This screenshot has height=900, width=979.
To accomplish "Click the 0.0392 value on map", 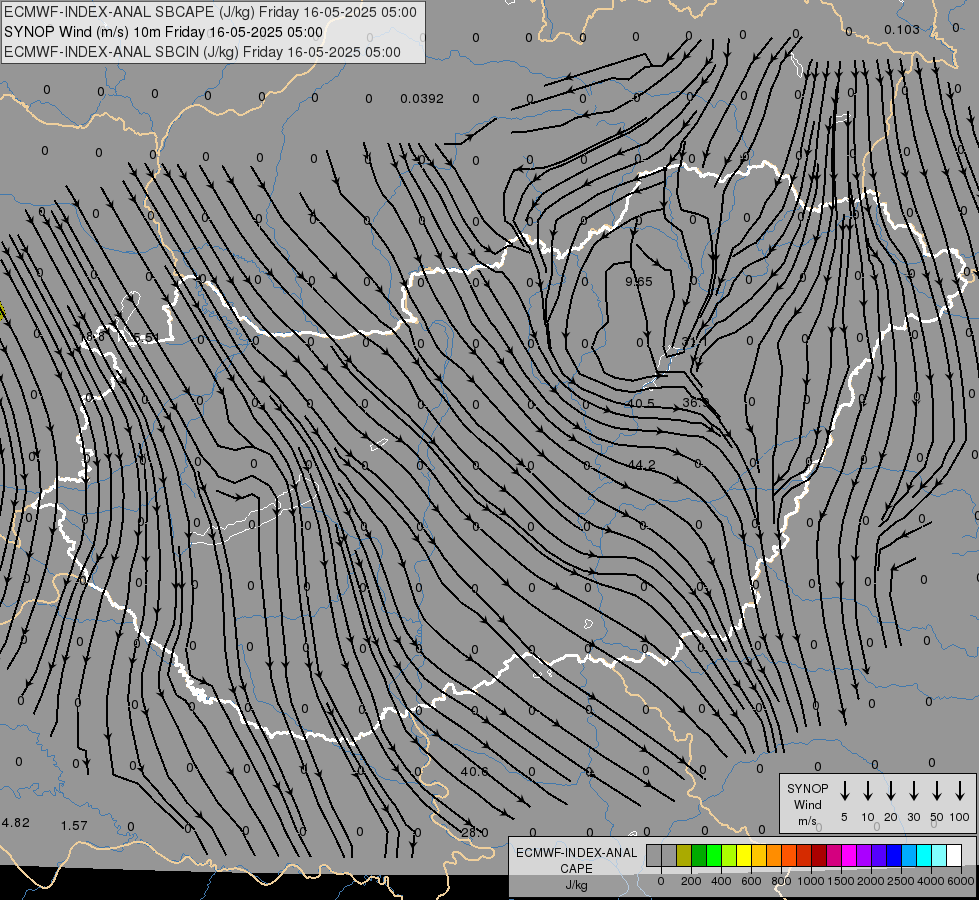I will click(422, 99).
